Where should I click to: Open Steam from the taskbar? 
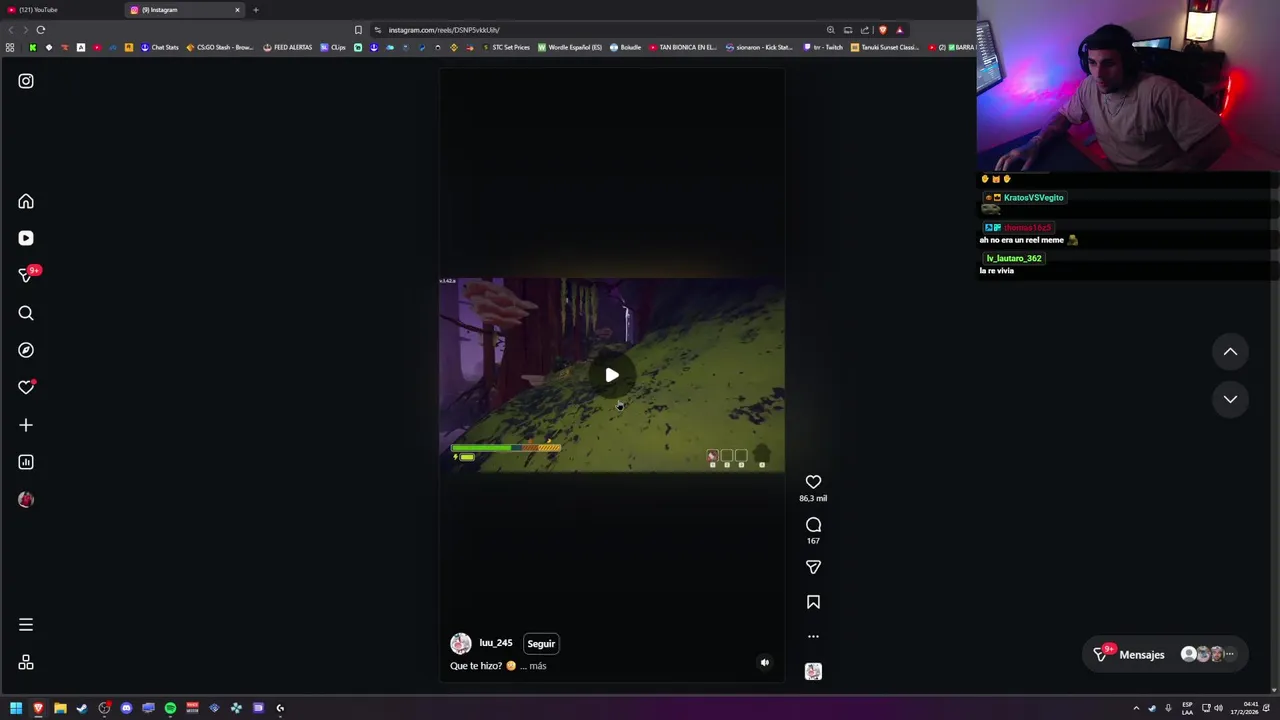point(82,708)
